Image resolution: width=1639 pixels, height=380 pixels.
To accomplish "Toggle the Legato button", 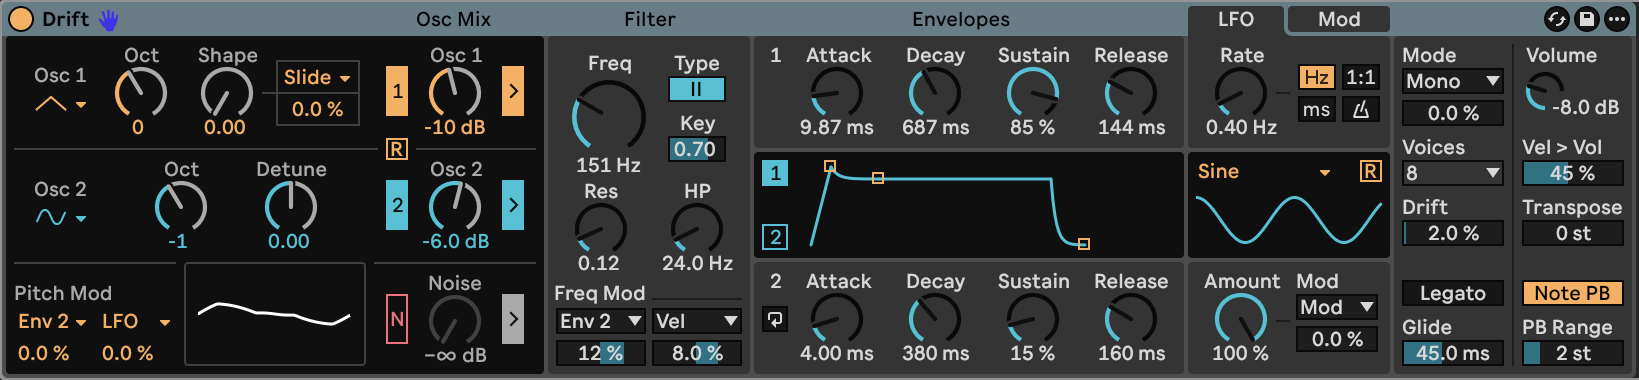I will click(1452, 293).
